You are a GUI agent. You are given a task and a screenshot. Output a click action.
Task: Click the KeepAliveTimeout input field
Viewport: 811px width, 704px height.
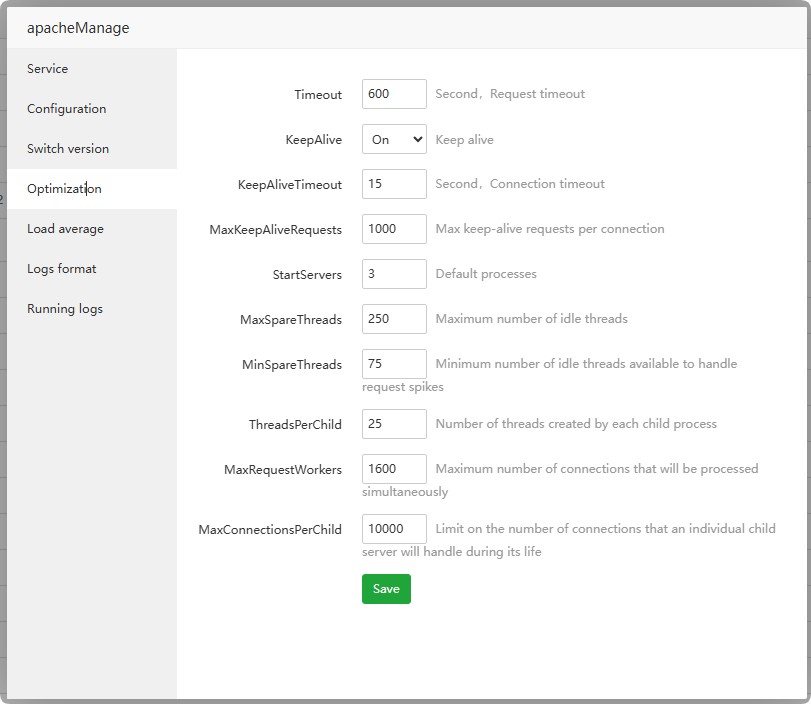pyautogui.click(x=394, y=184)
